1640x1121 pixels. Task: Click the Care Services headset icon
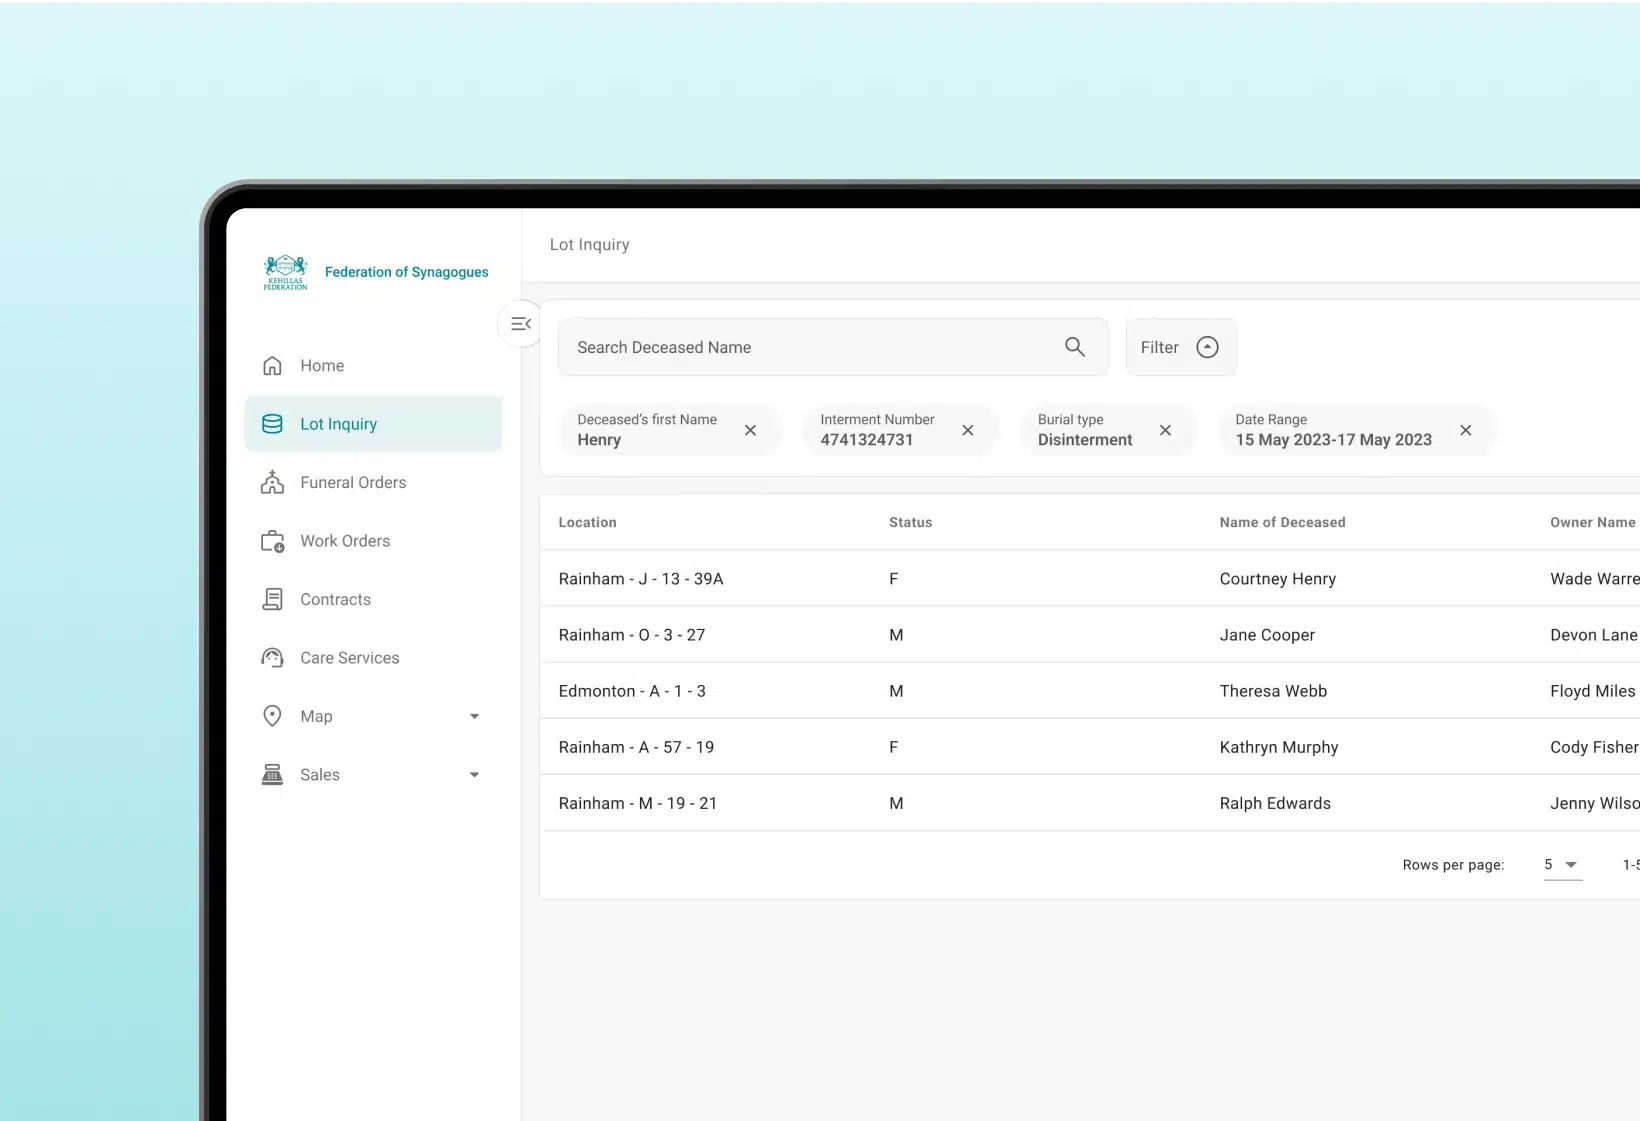click(x=272, y=658)
